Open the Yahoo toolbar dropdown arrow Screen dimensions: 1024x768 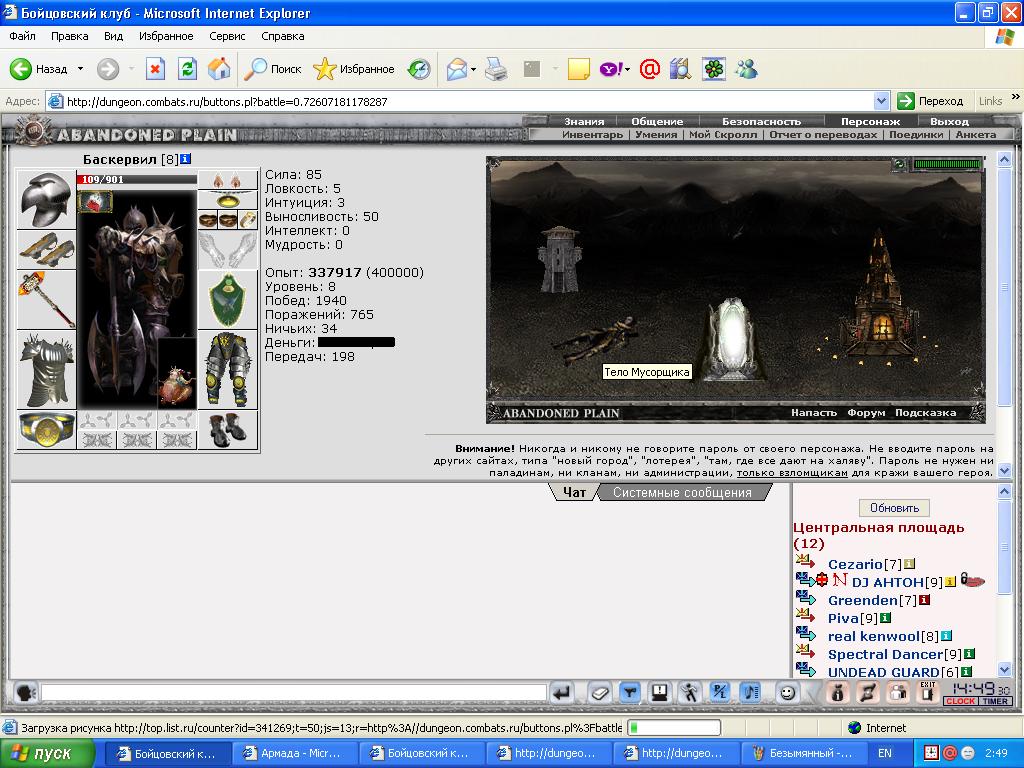pos(627,69)
